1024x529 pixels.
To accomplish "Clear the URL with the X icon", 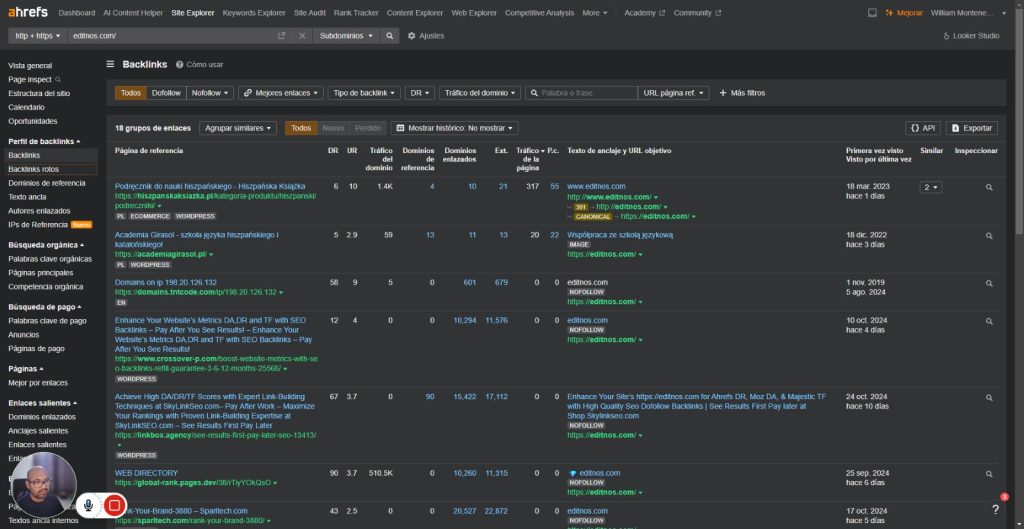I will [302, 36].
